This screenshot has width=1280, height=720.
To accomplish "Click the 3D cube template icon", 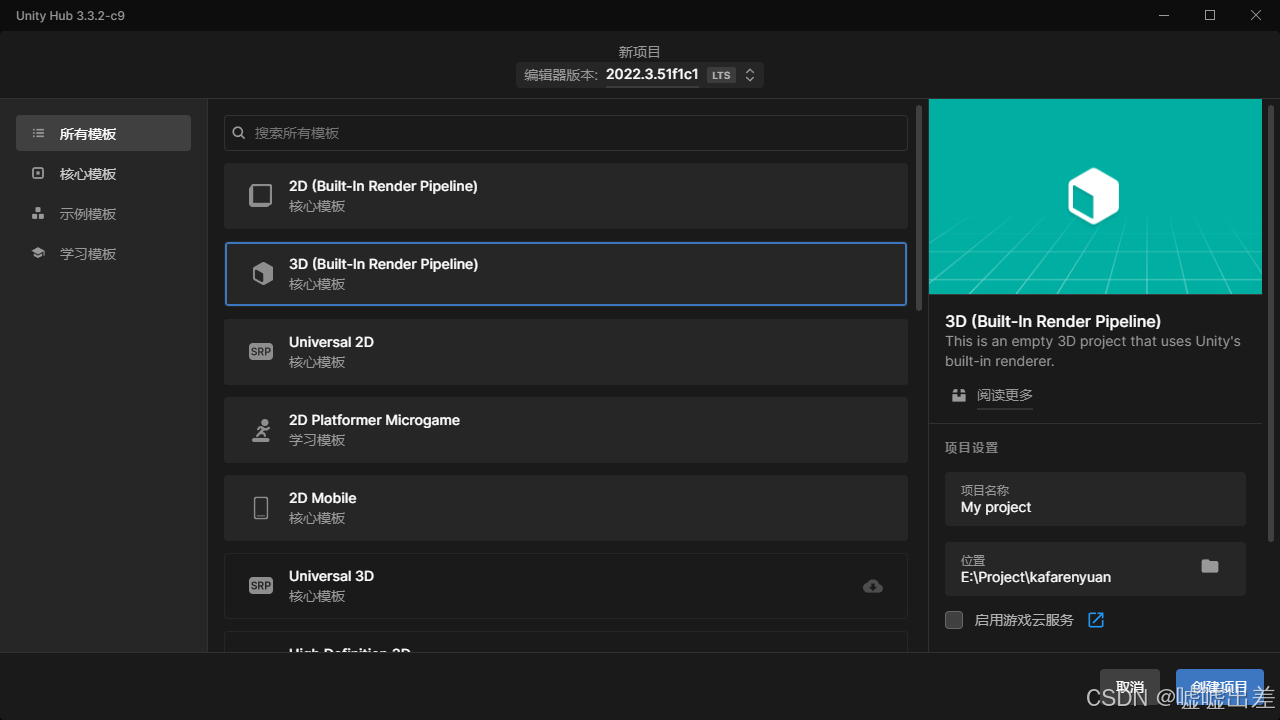I will (x=262, y=273).
